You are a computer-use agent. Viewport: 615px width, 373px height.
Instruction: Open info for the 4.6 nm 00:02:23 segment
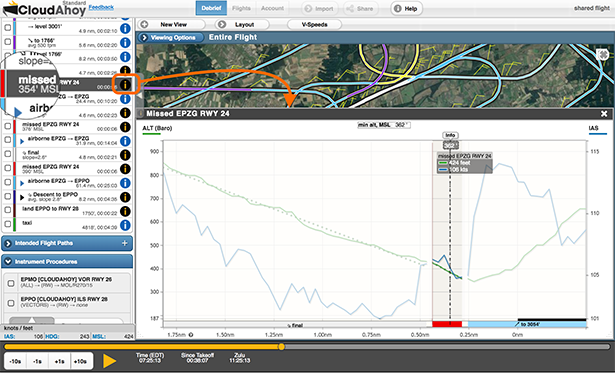pos(125,113)
